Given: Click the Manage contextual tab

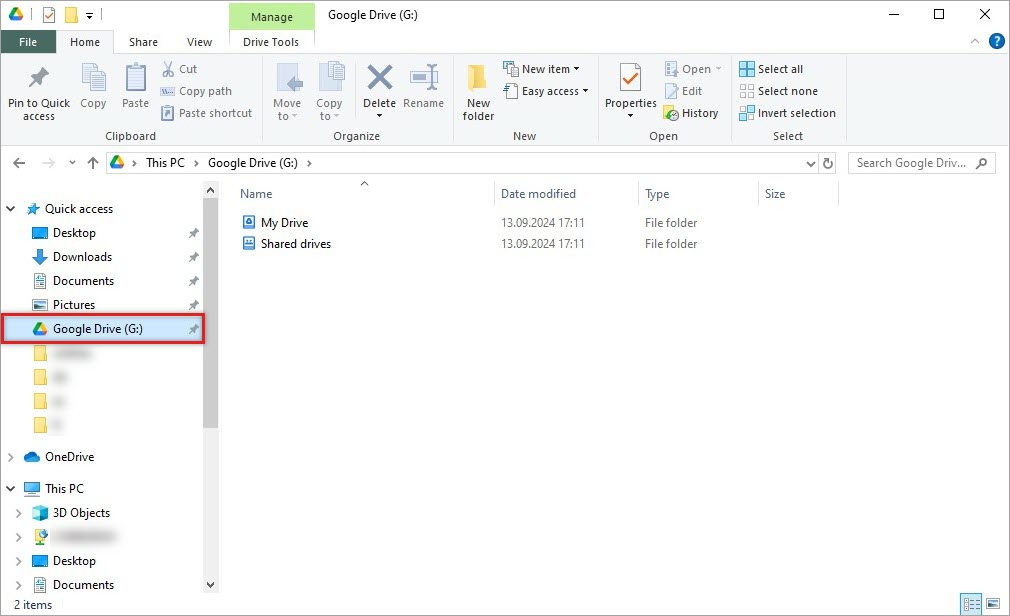Looking at the screenshot, I should (x=272, y=17).
